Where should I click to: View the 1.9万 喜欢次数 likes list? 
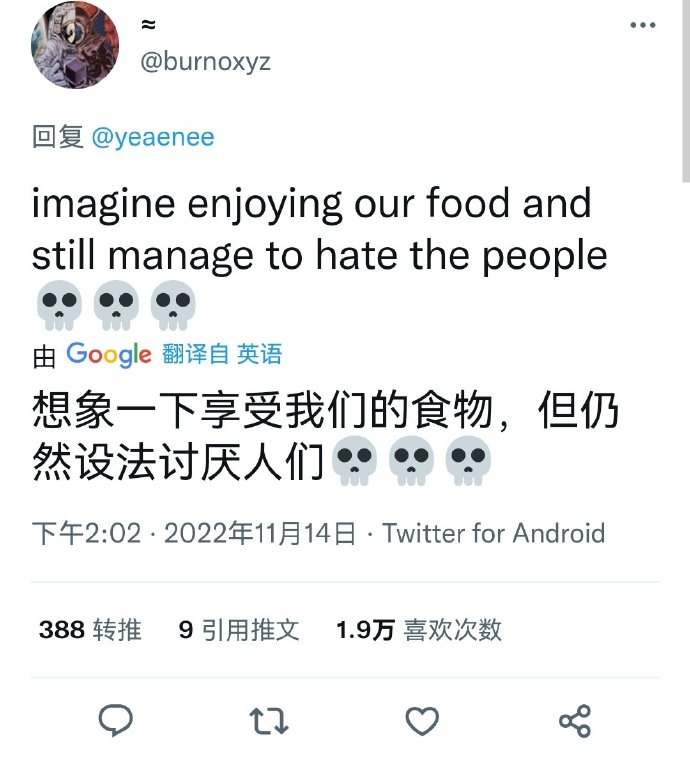pos(418,630)
